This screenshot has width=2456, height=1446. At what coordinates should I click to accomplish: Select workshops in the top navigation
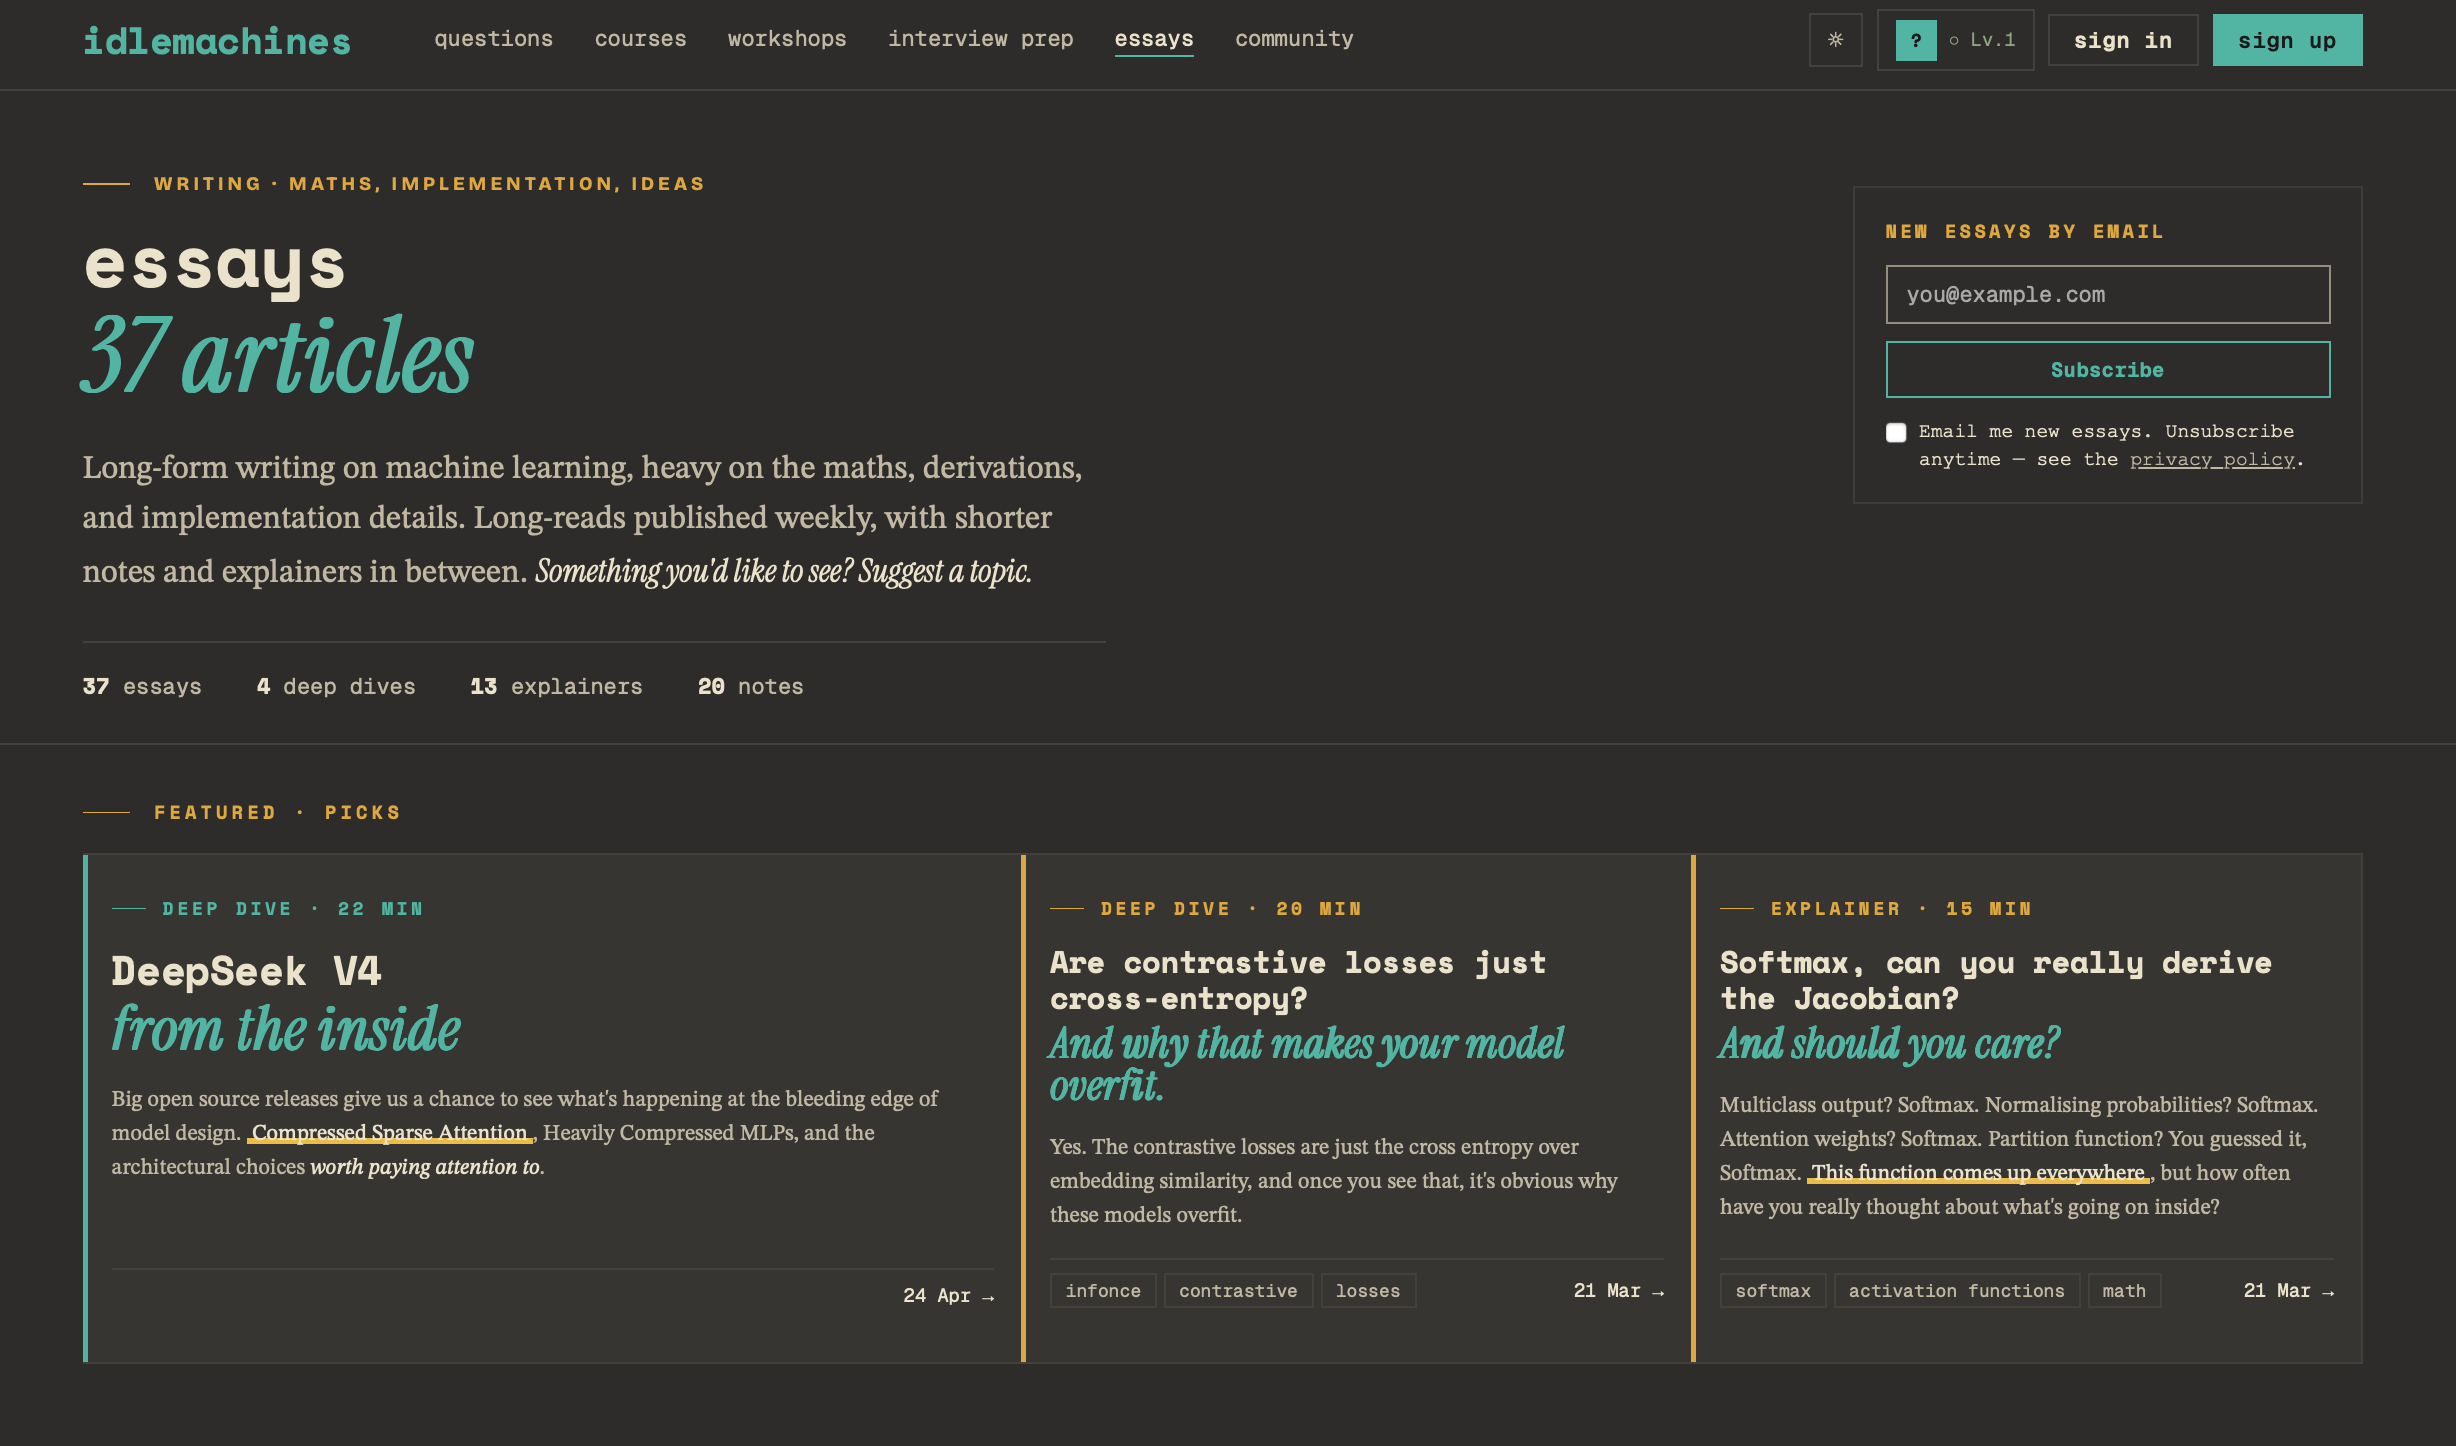coord(787,39)
